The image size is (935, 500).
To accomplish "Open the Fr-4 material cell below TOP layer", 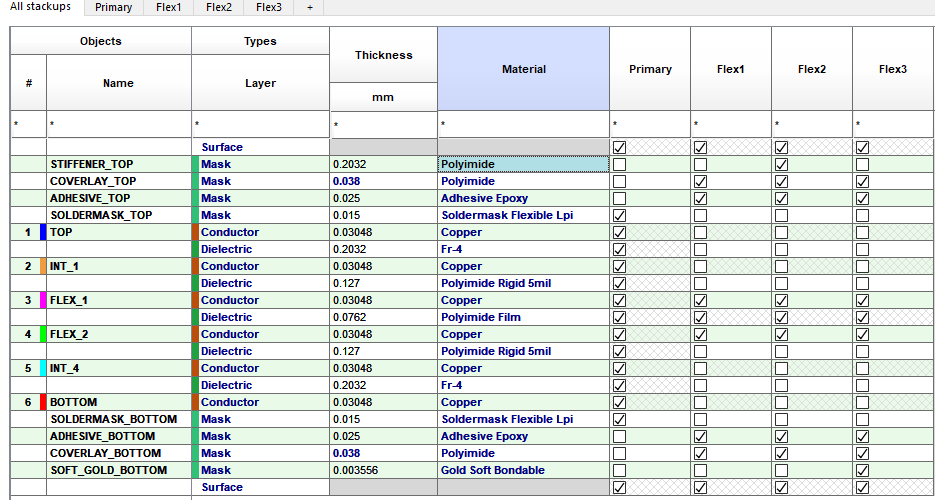I will point(523,249).
